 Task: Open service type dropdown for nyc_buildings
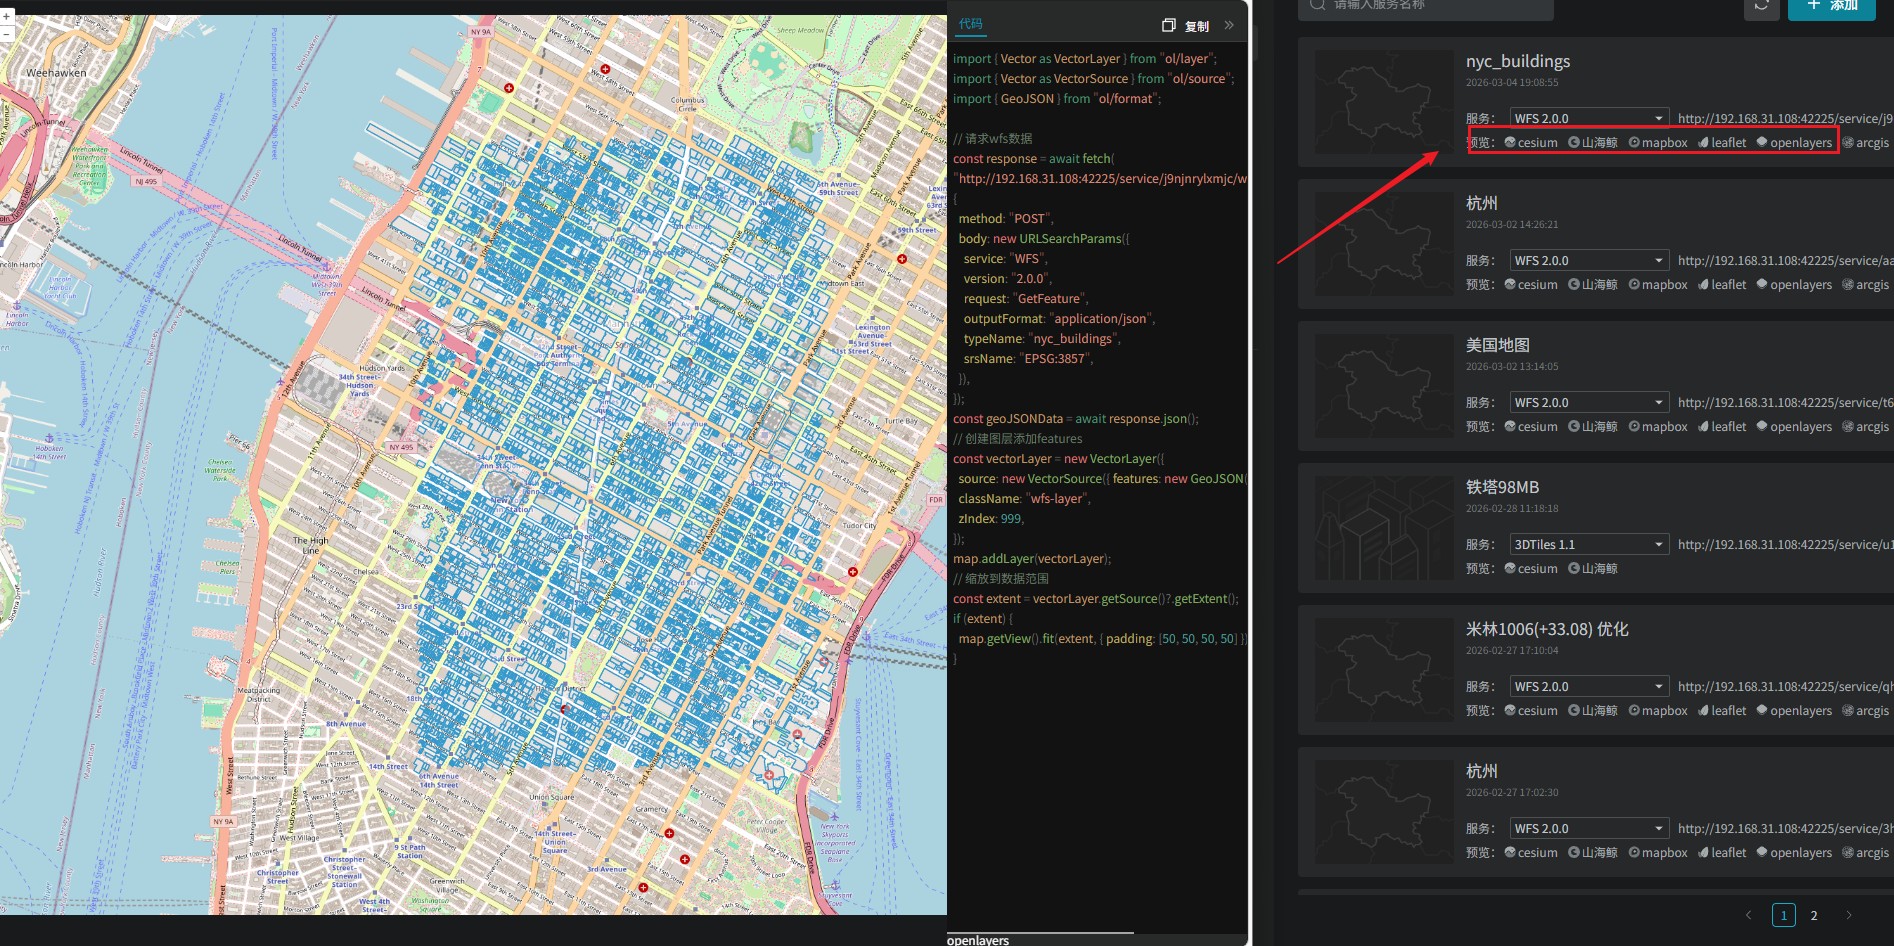point(1589,119)
